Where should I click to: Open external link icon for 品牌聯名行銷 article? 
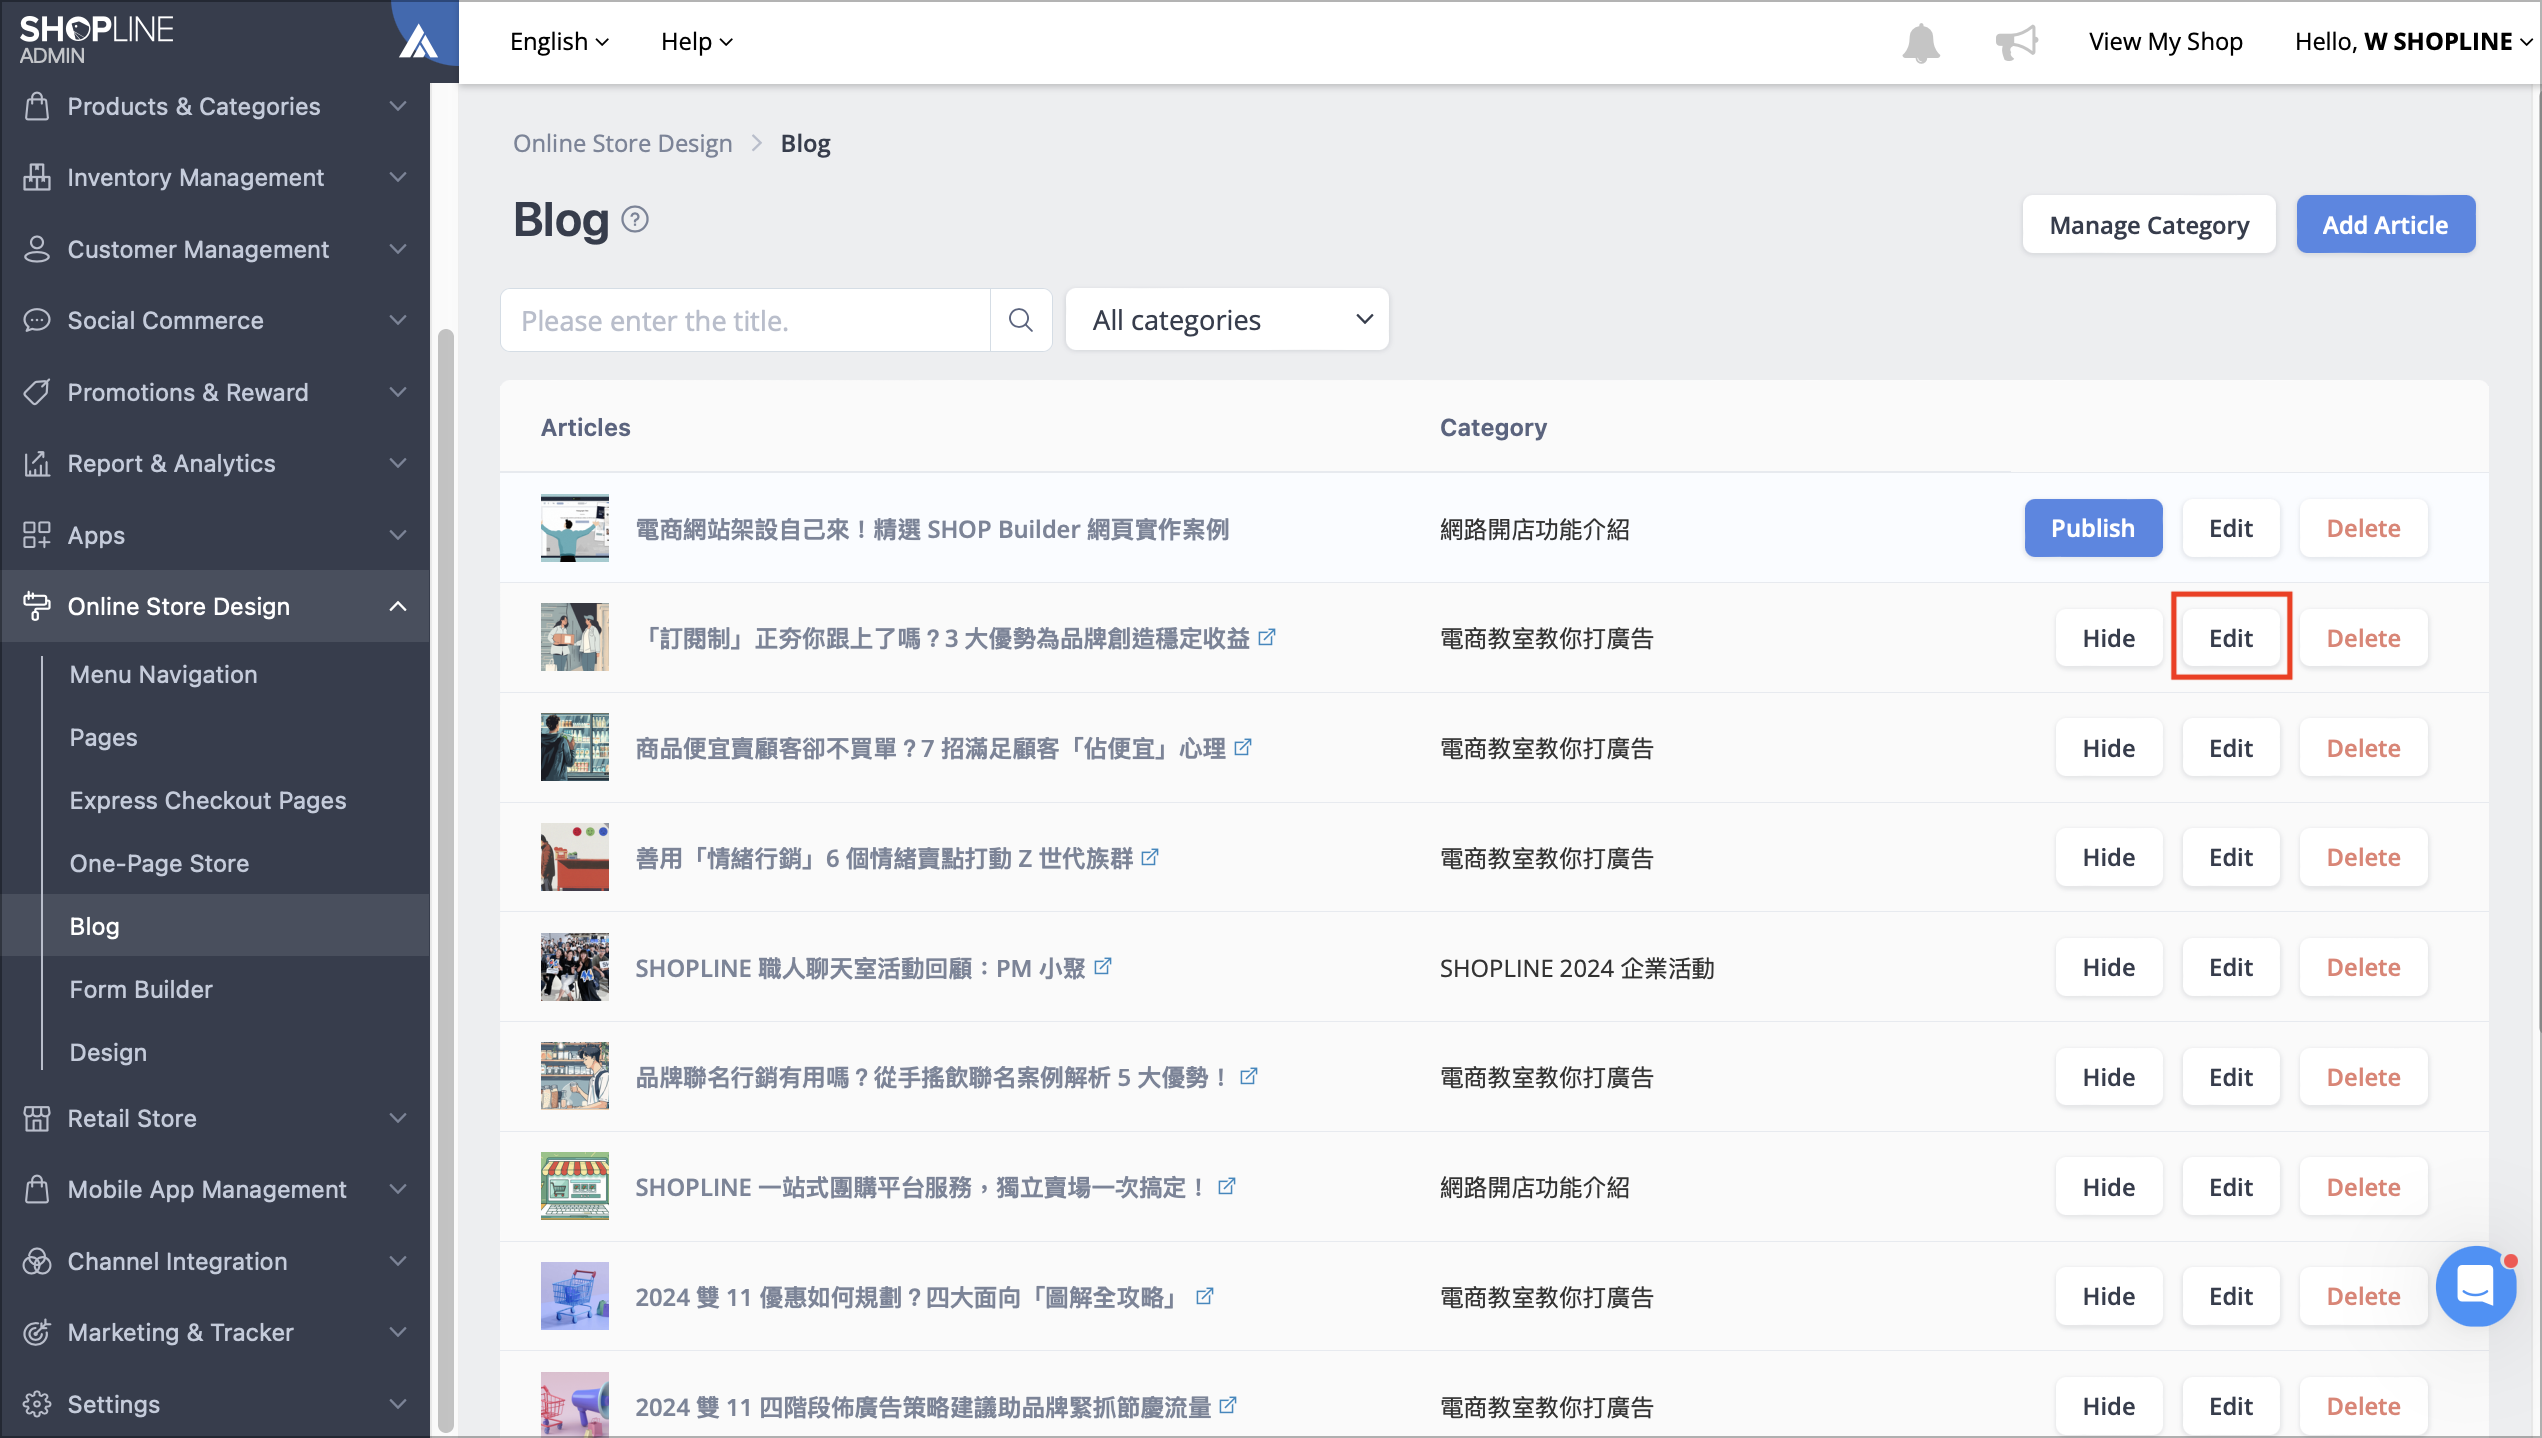tap(1249, 1076)
